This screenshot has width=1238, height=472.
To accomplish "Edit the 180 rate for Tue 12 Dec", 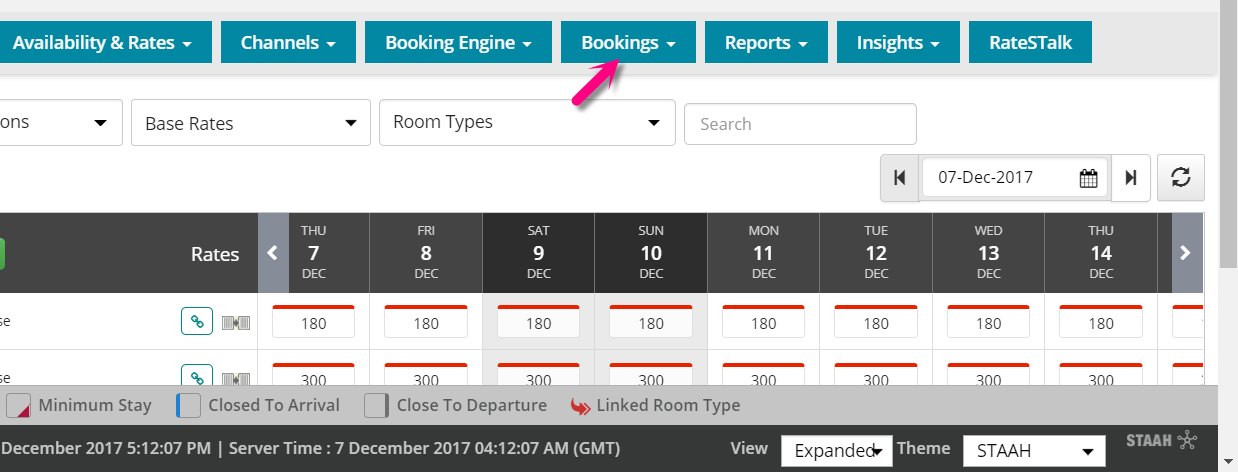I will 876,323.
